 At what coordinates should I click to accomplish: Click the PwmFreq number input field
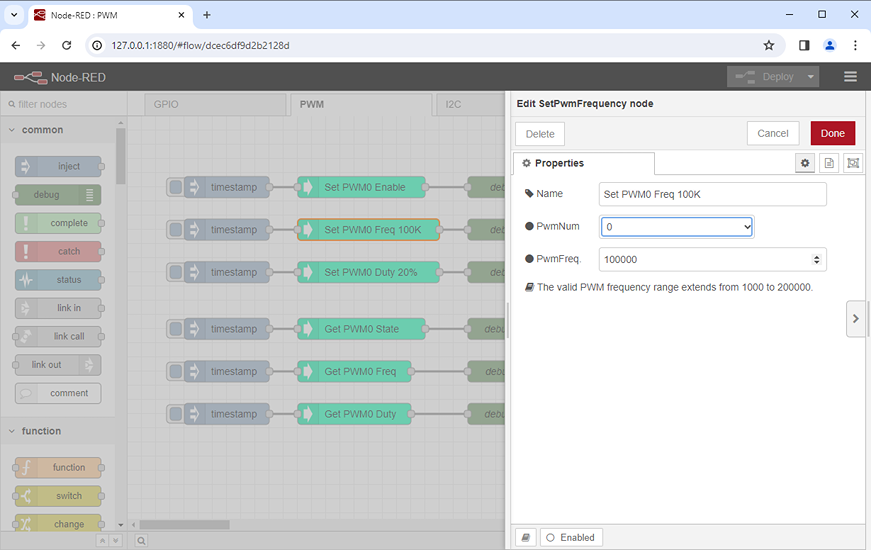705,260
